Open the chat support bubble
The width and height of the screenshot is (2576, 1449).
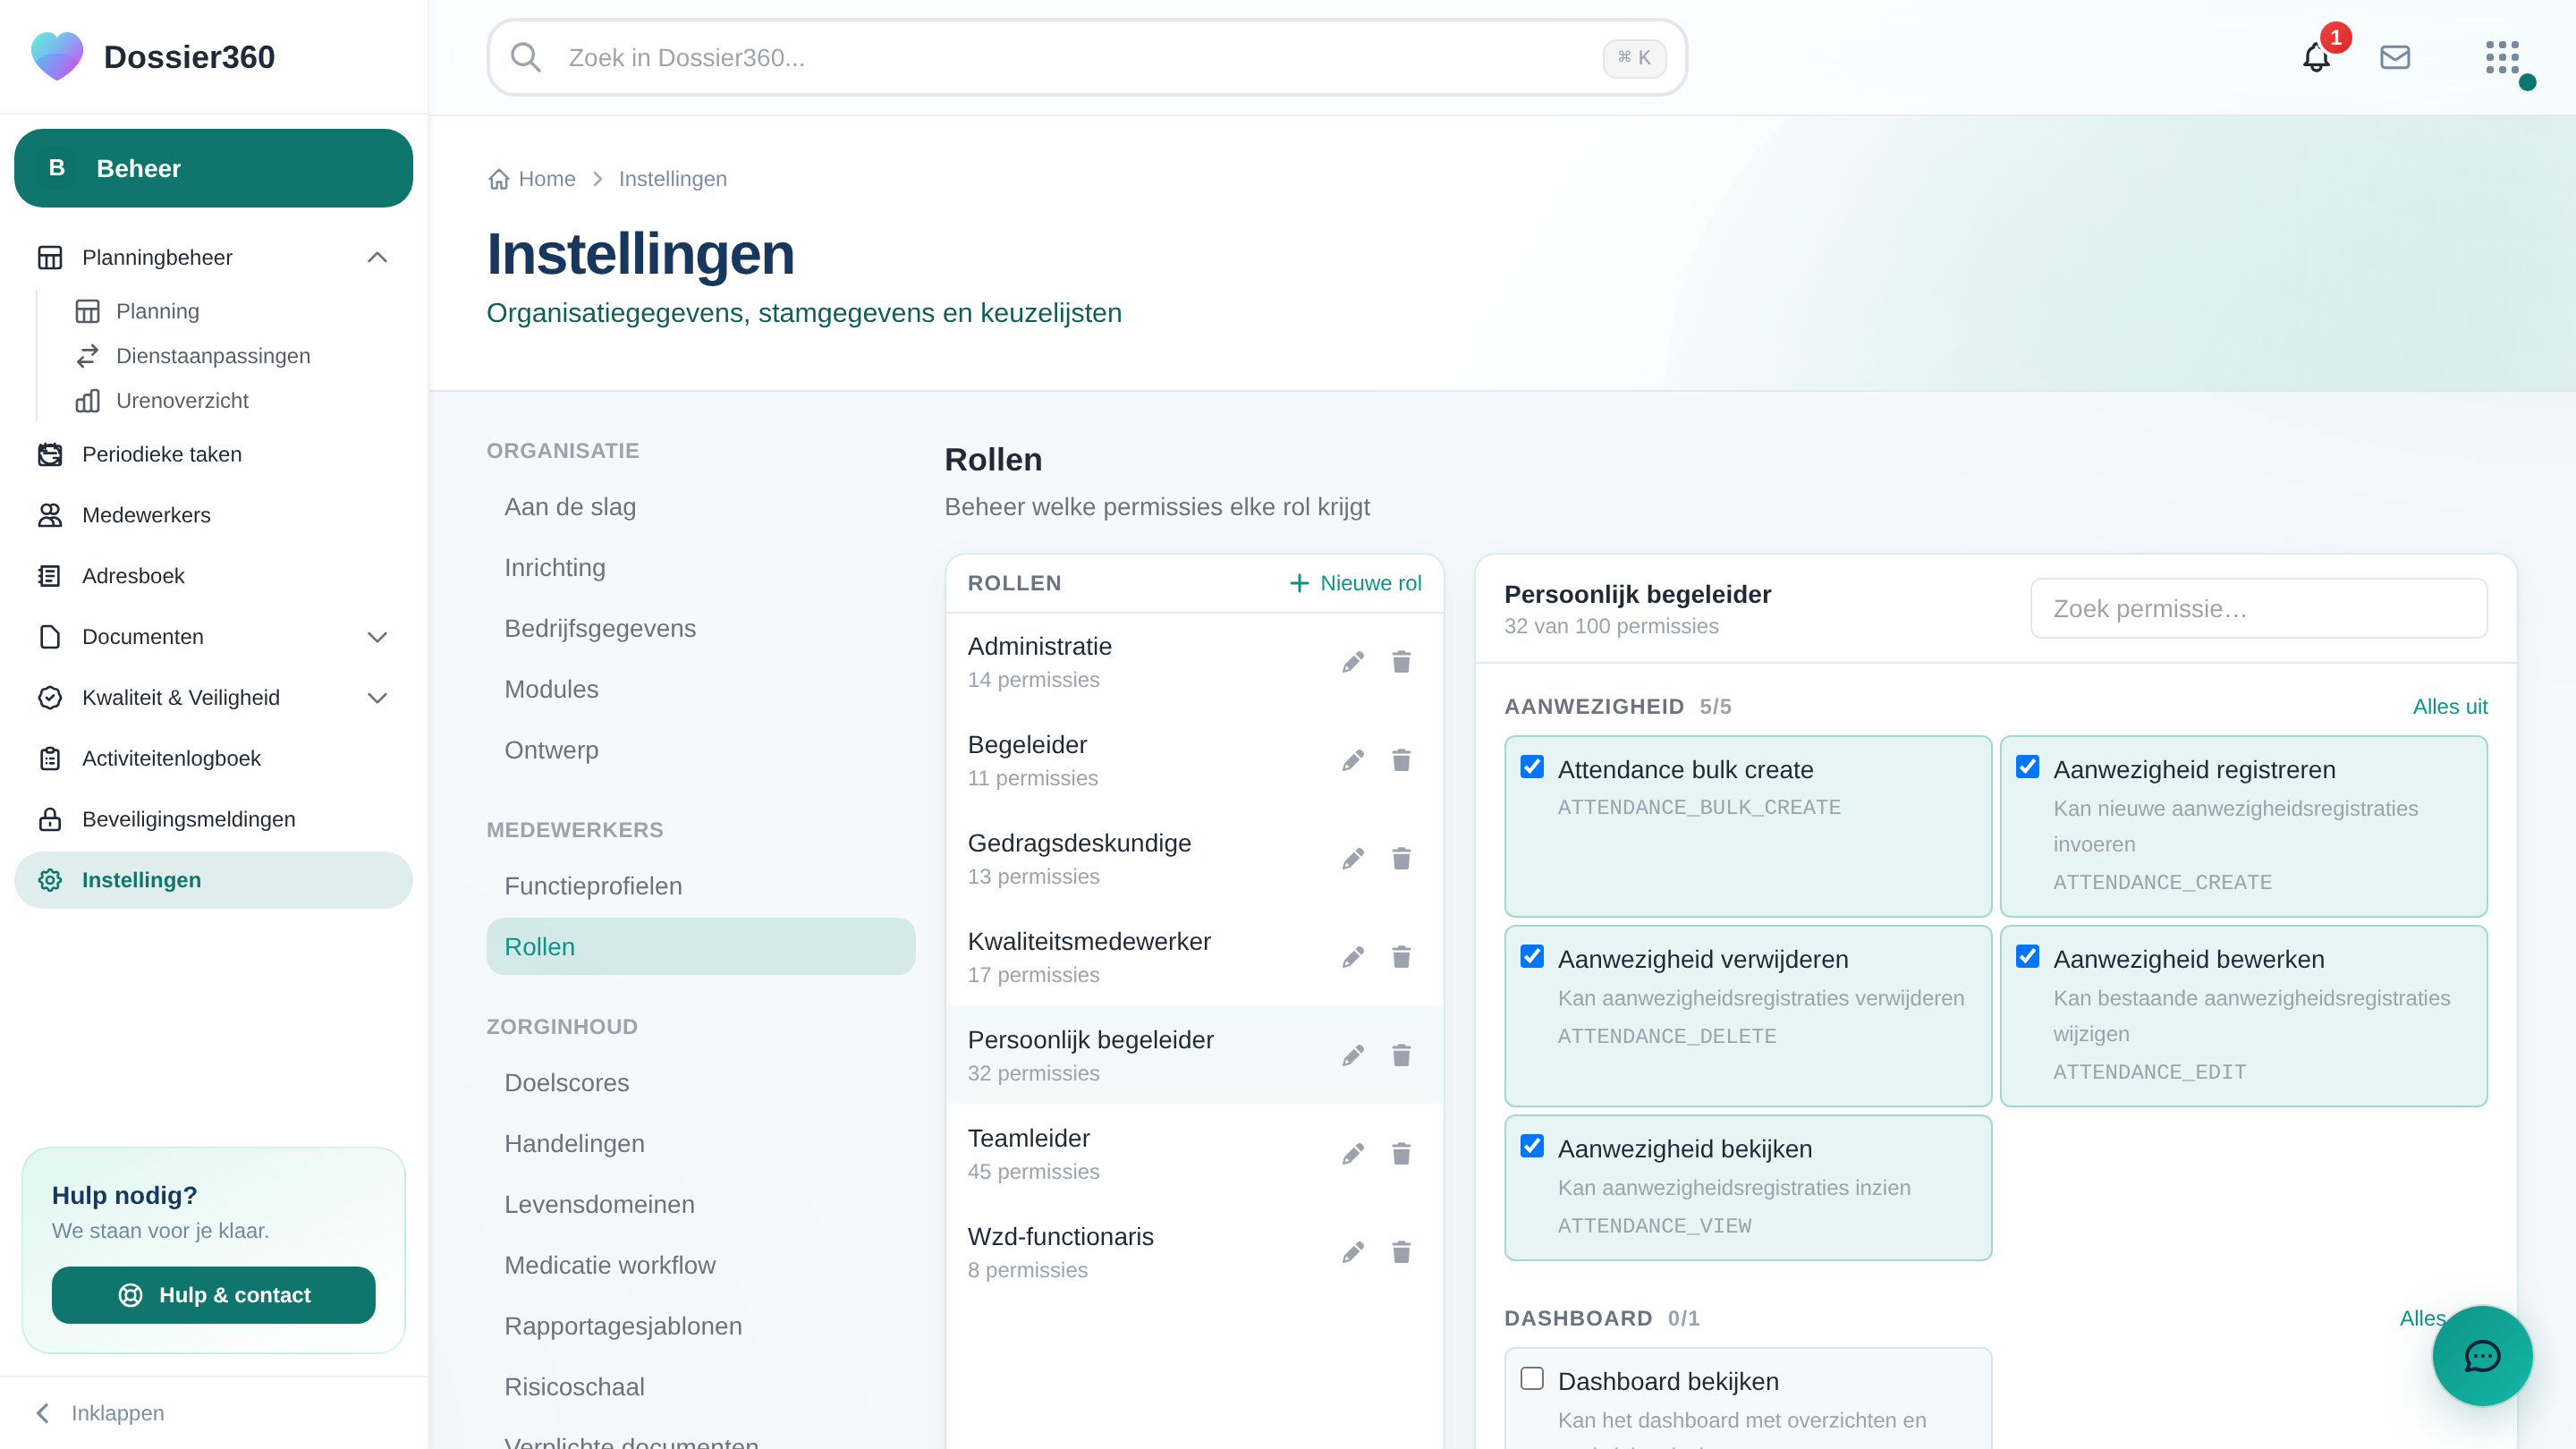(2482, 1356)
